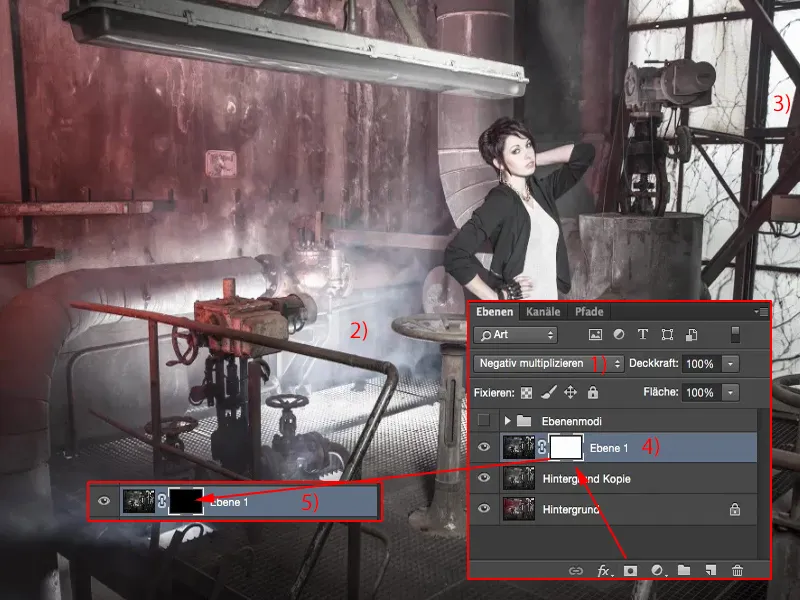Screen dimensions: 800x600
Task: Click the link layers chain icon
Action: pos(576,570)
